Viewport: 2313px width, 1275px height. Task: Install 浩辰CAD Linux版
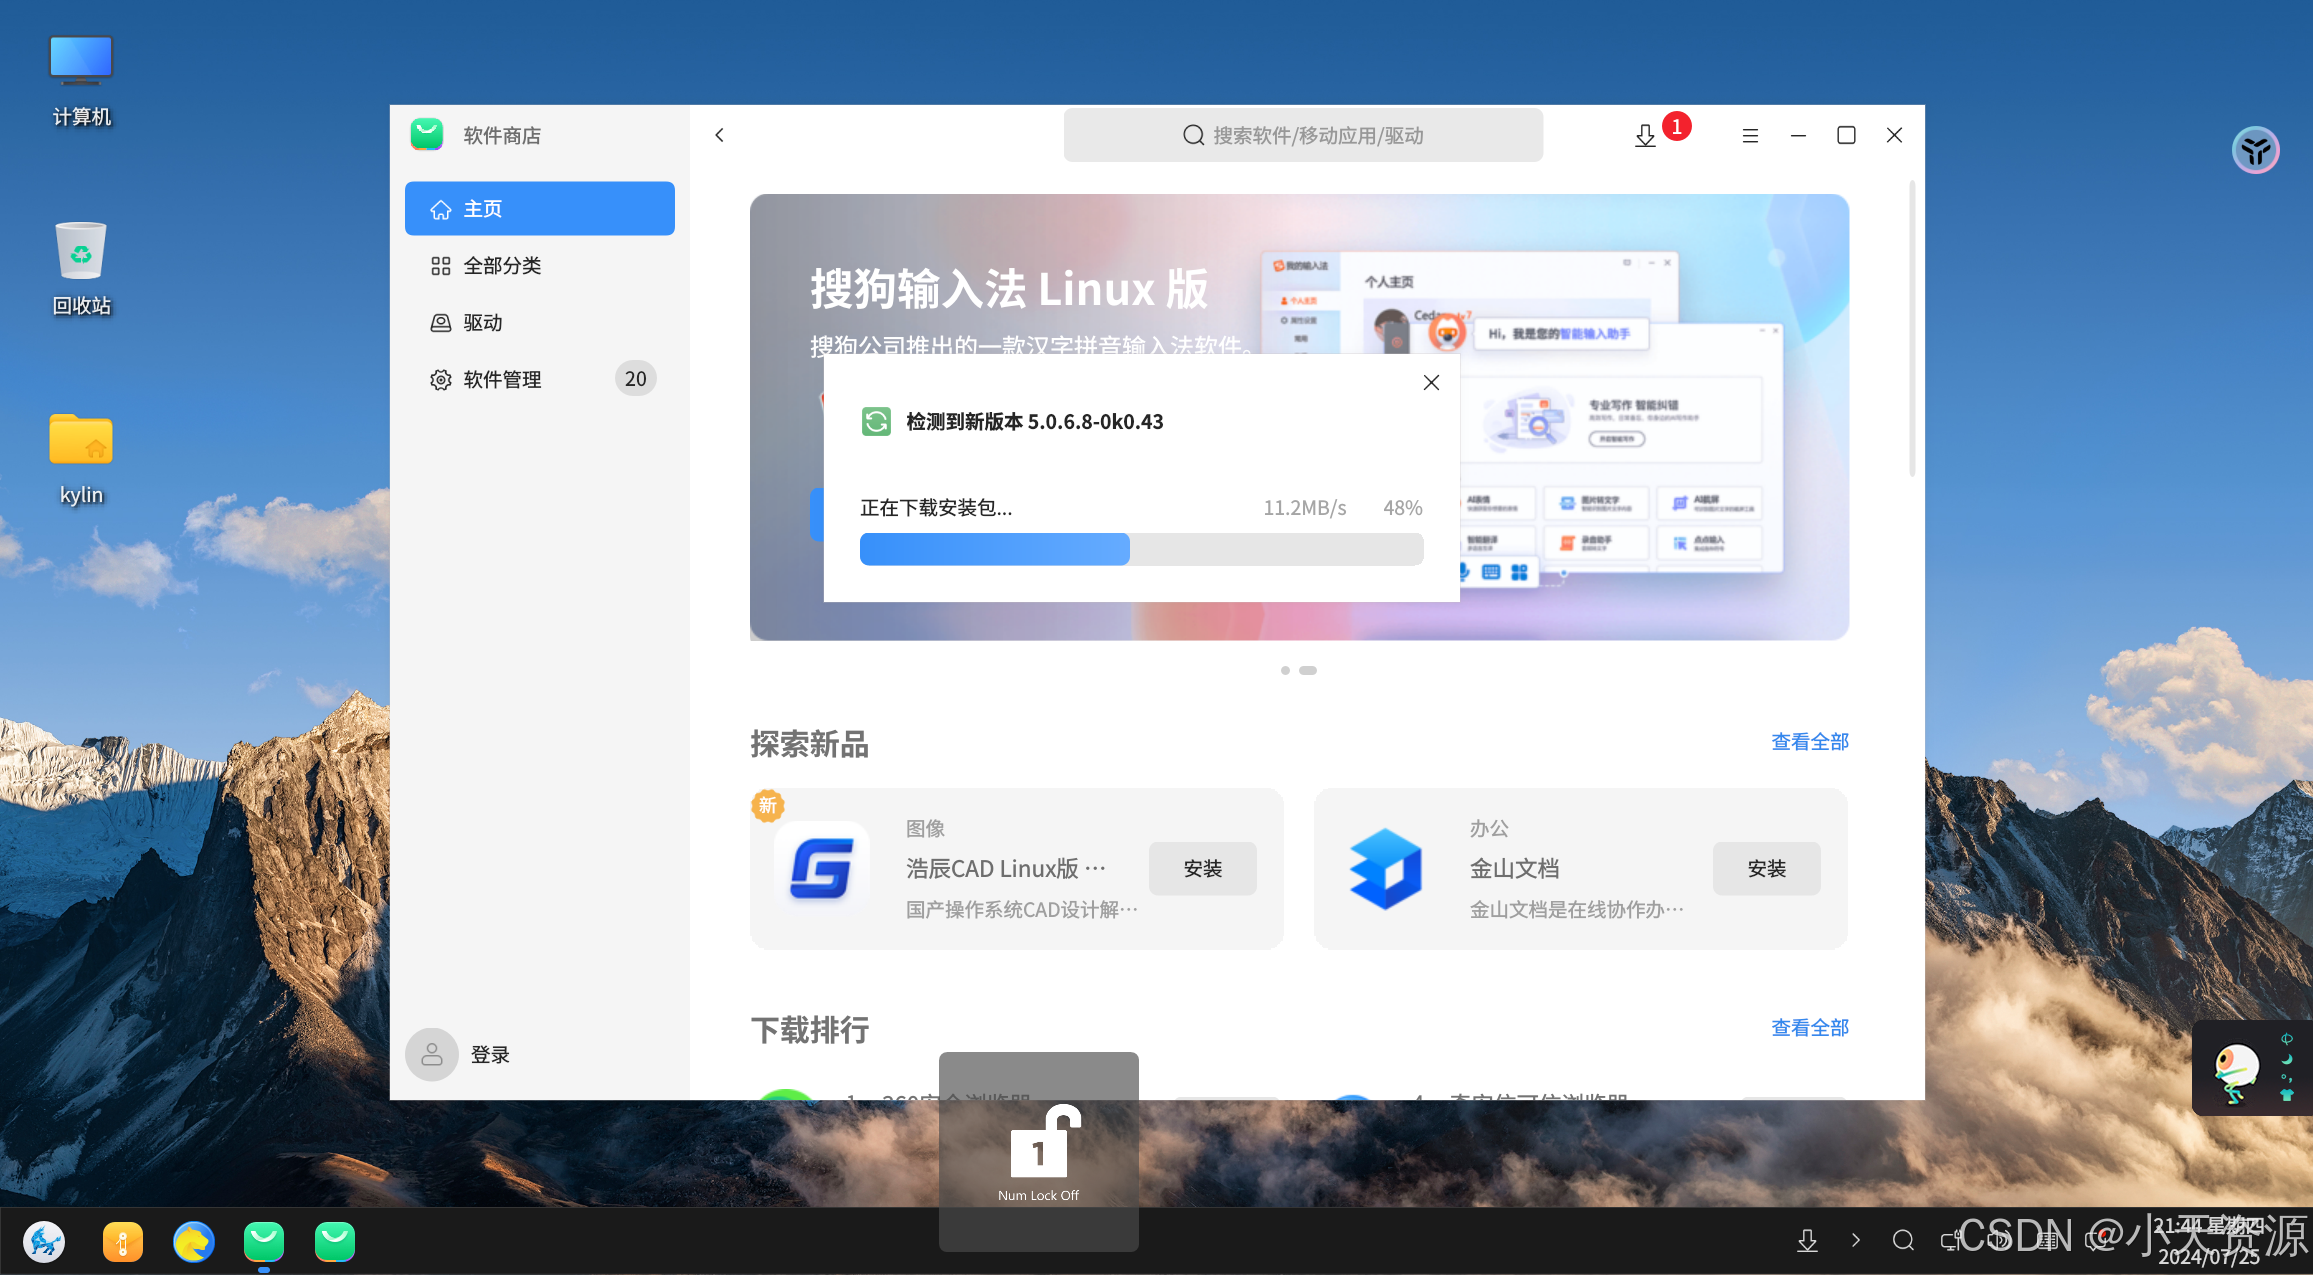pos(1202,868)
